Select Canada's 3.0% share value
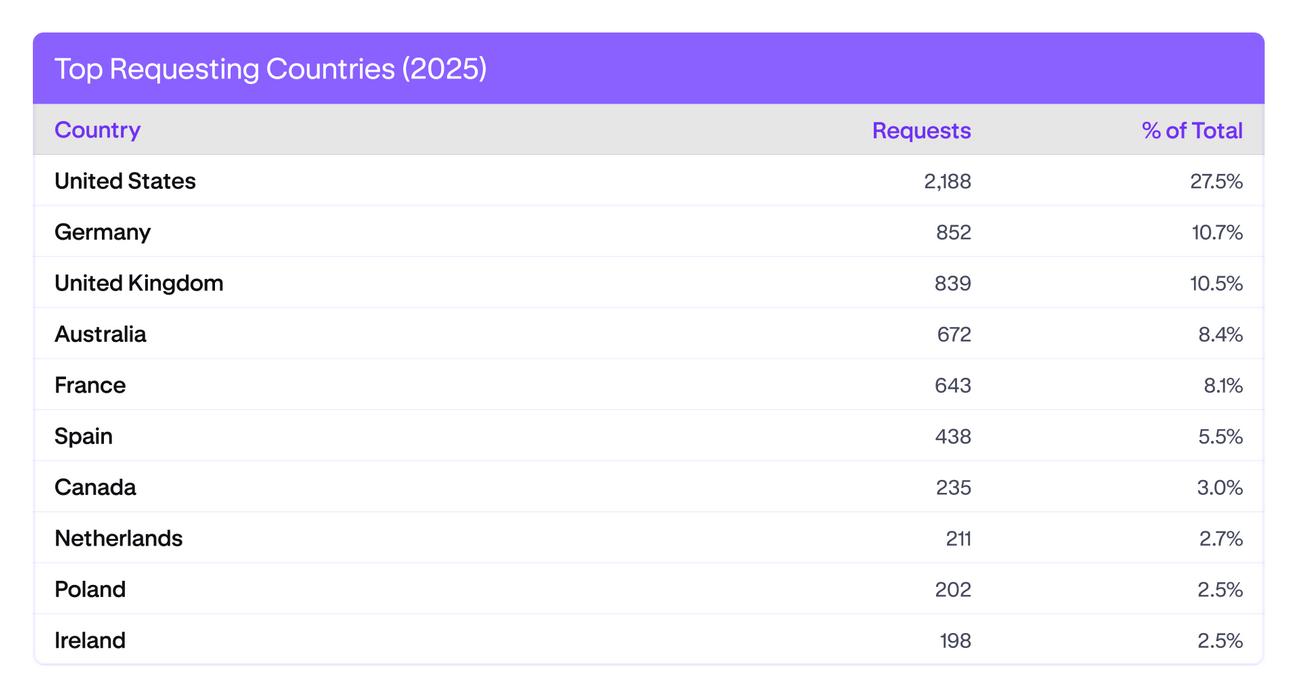The image size is (1300, 698). (x=1220, y=487)
